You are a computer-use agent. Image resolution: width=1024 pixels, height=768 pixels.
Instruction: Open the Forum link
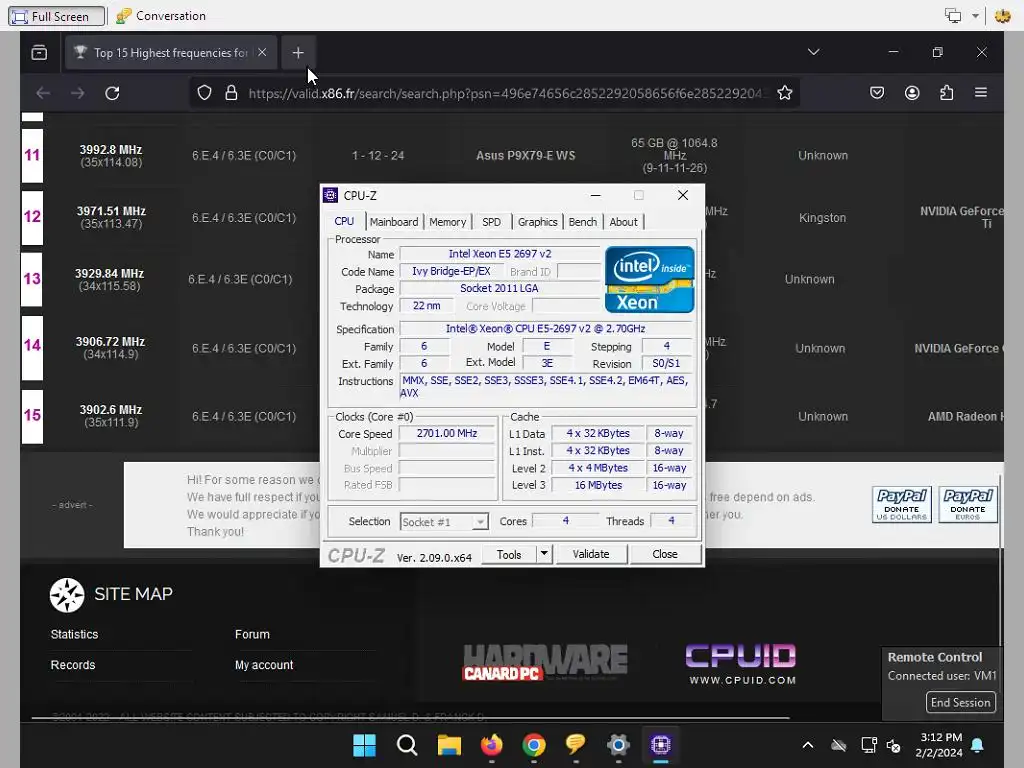point(252,634)
